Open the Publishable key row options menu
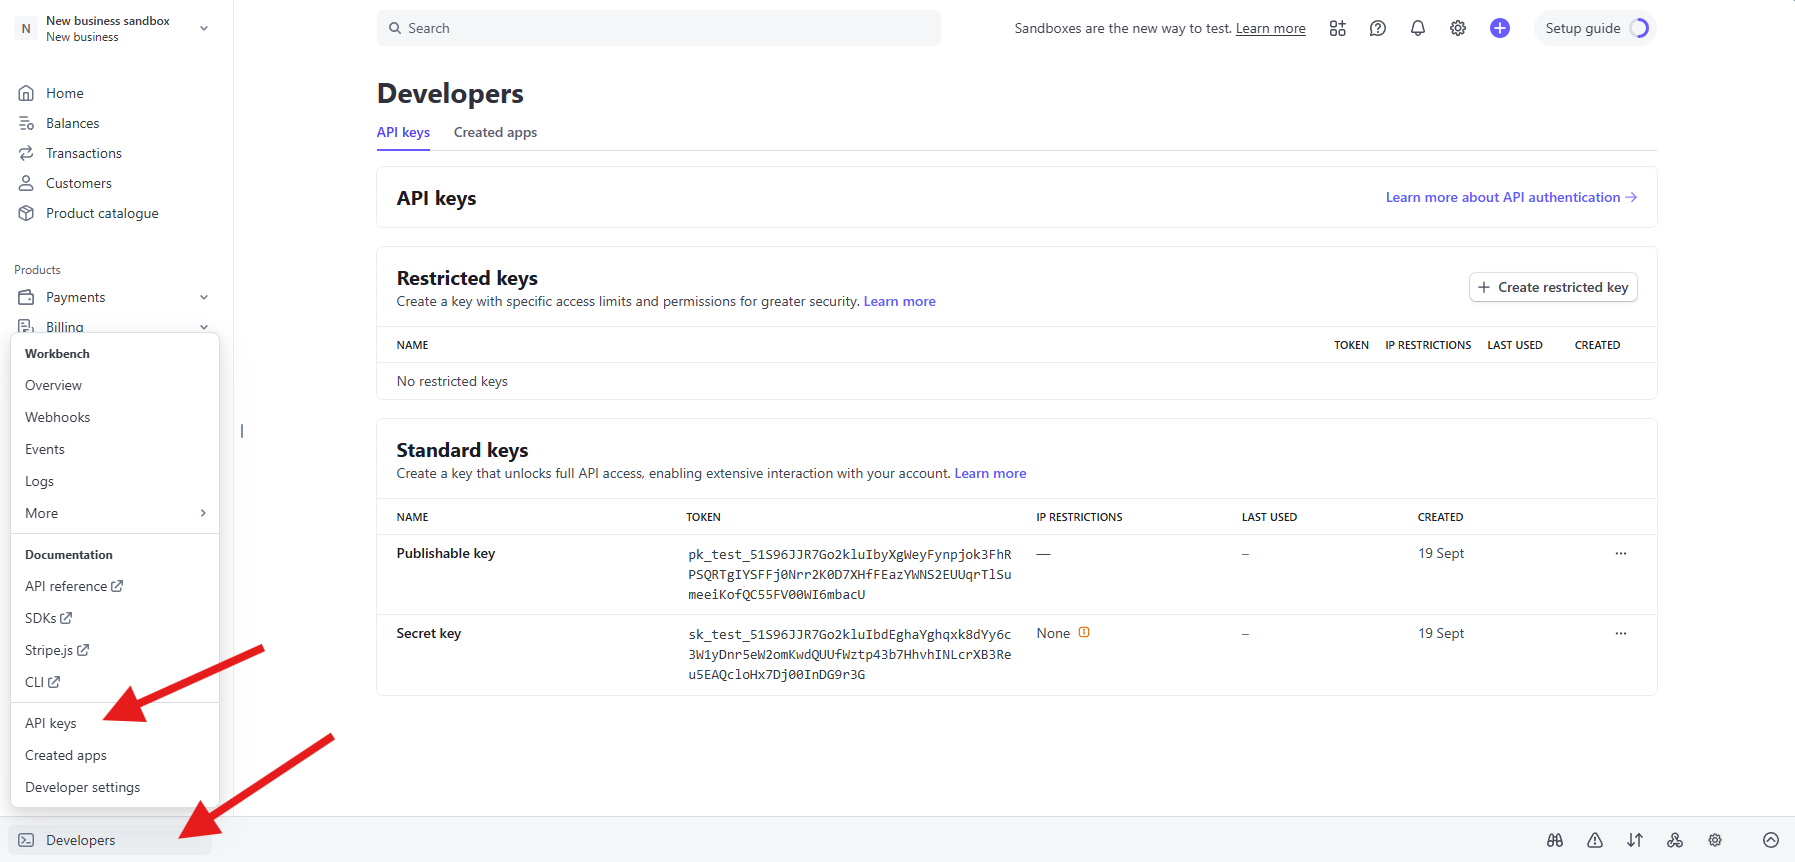Screen dimensions: 1795x862 click(1621, 553)
